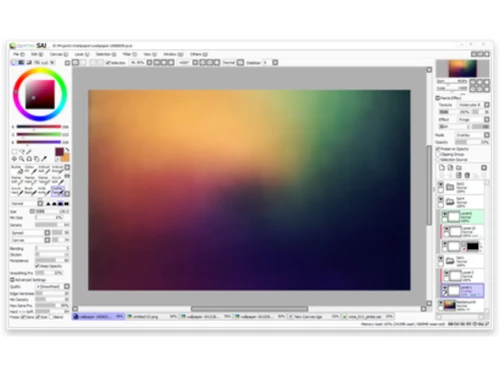Image resolution: width=500 pixels, height=375 pixels.
Task: Open the Canvas menu
Action: coord(59,54)
